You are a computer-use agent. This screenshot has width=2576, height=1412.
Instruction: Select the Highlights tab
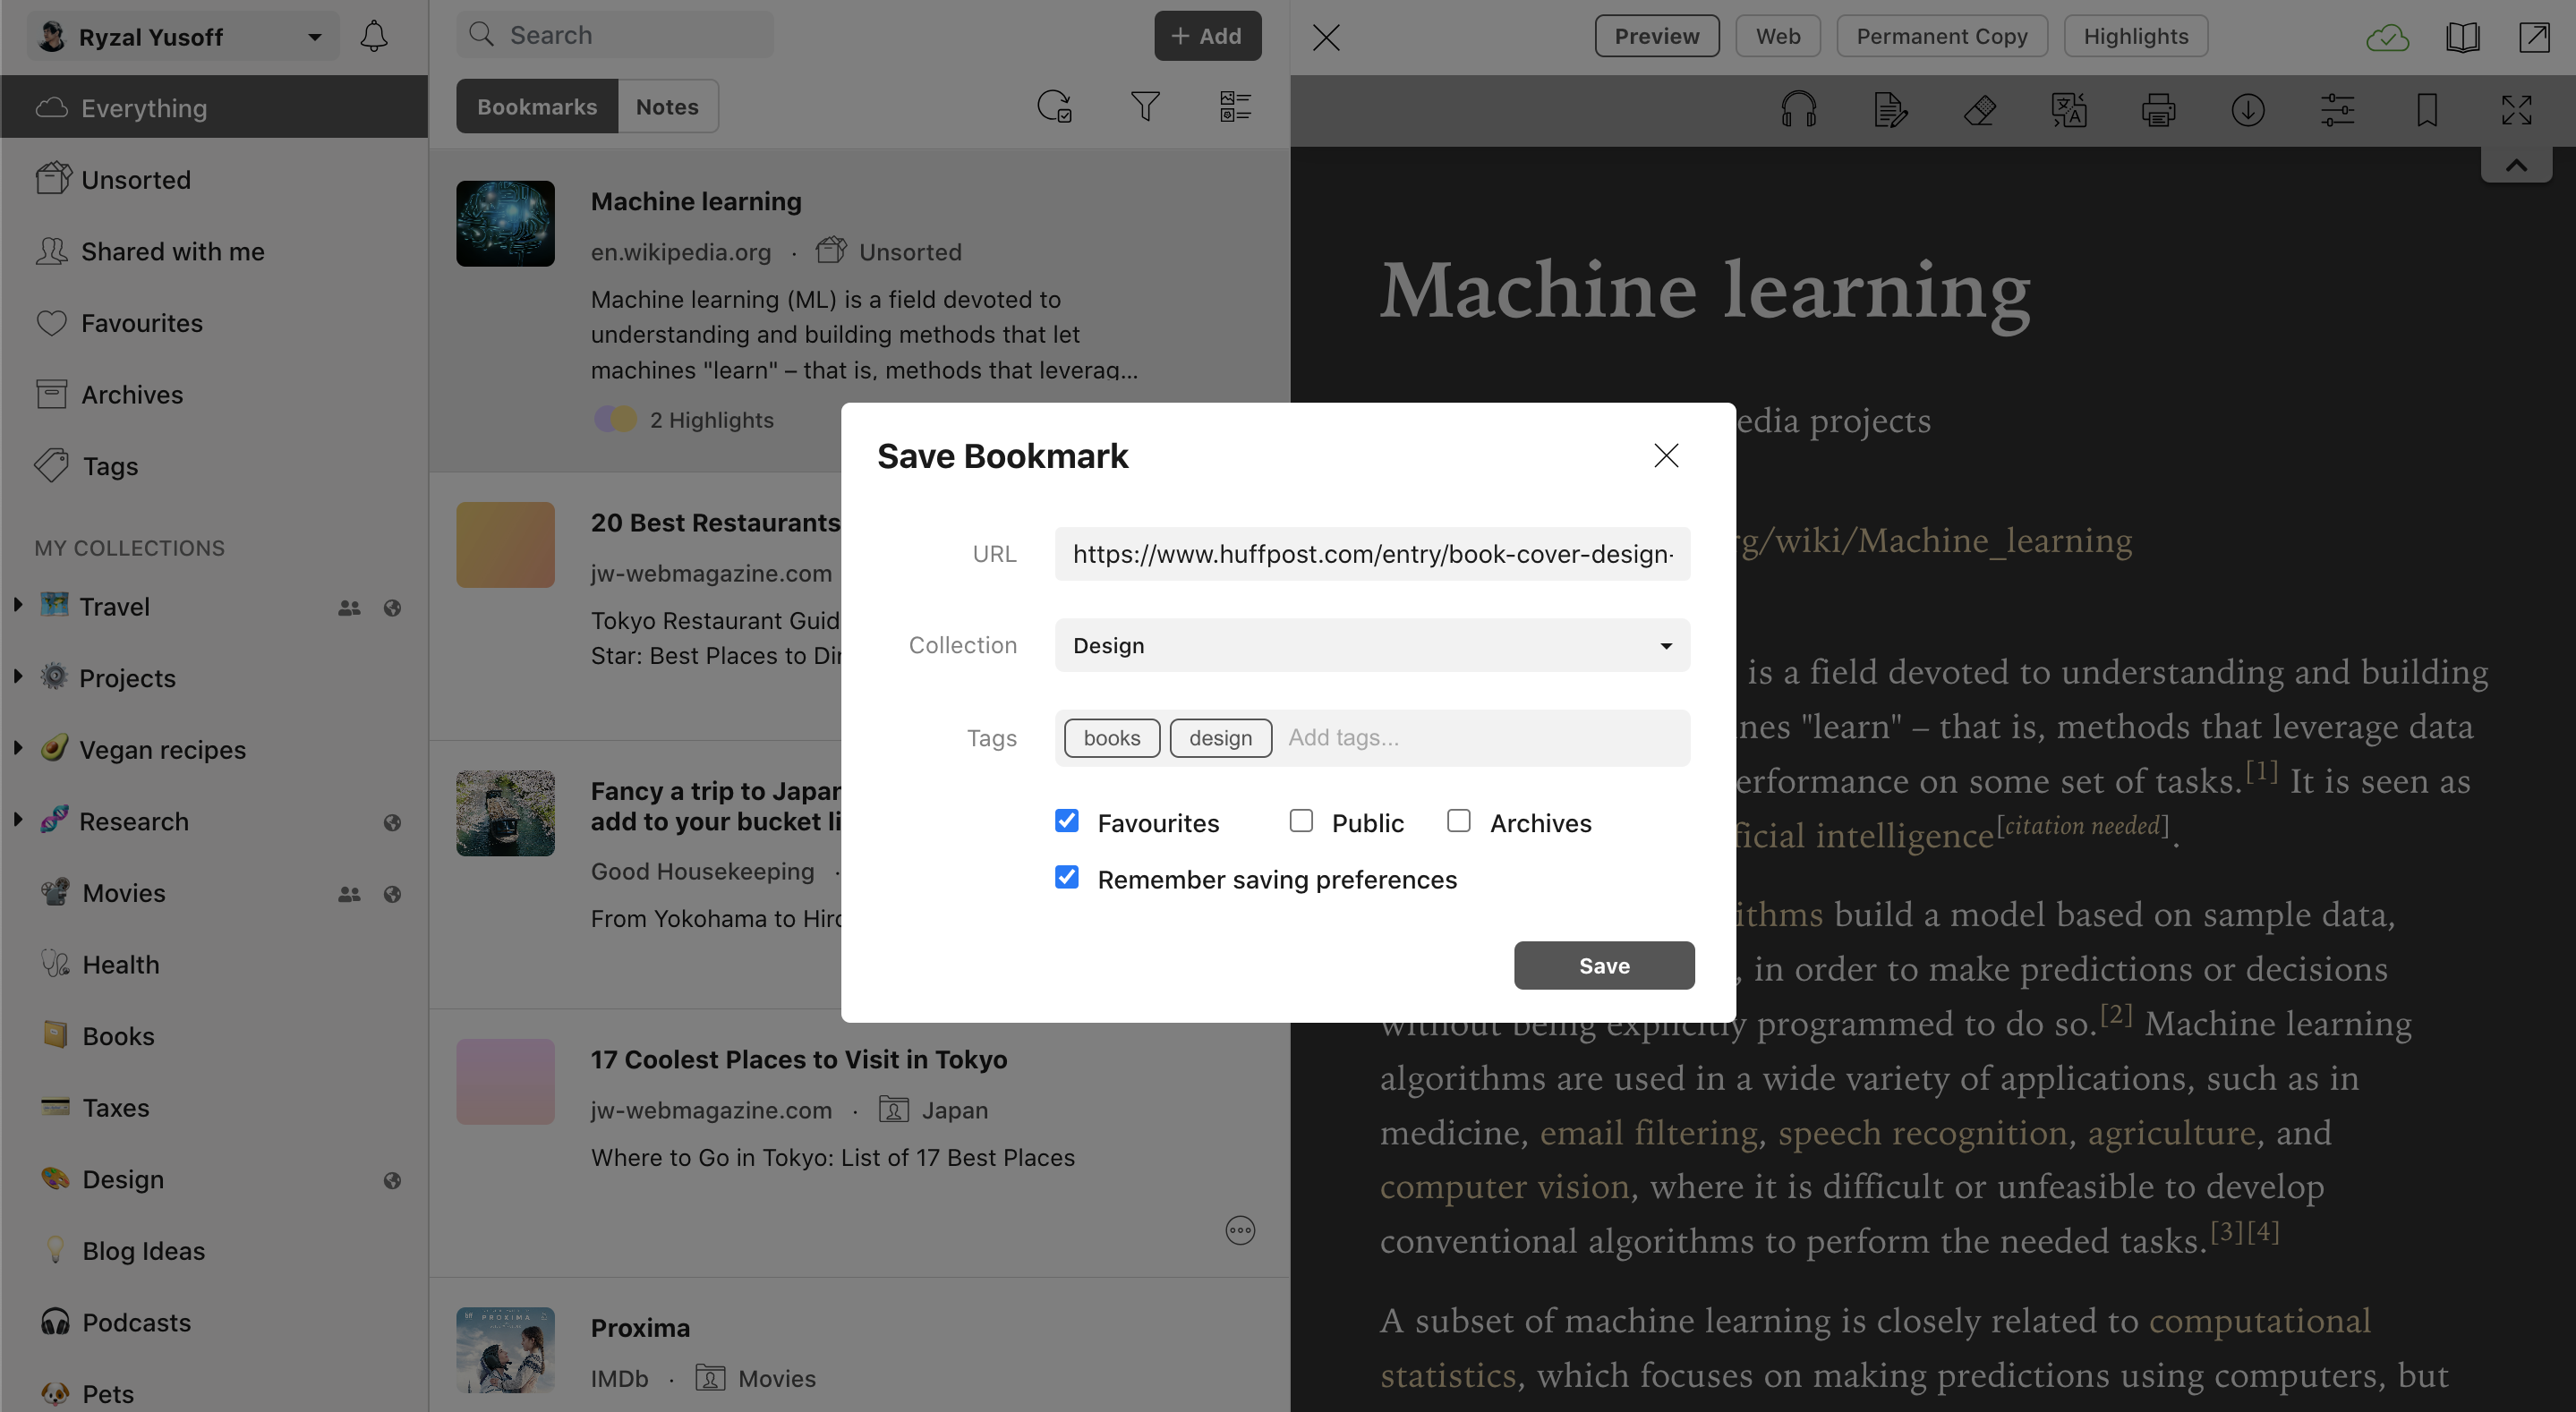pyautogui.click(x=2135, y=36)
